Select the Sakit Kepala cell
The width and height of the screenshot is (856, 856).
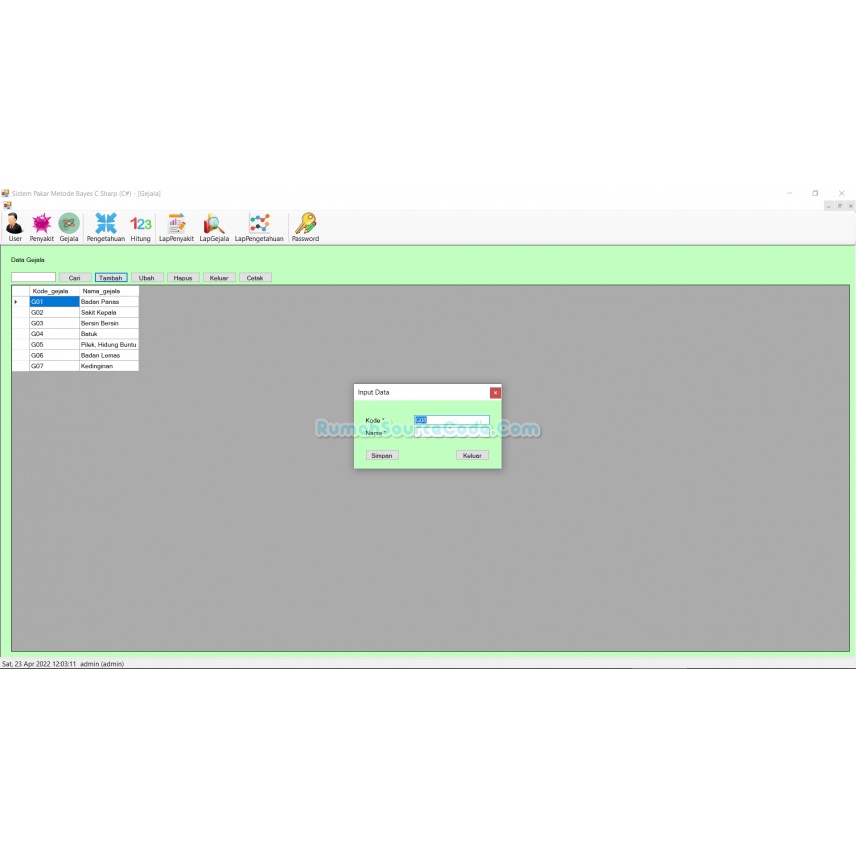(109, 312)
